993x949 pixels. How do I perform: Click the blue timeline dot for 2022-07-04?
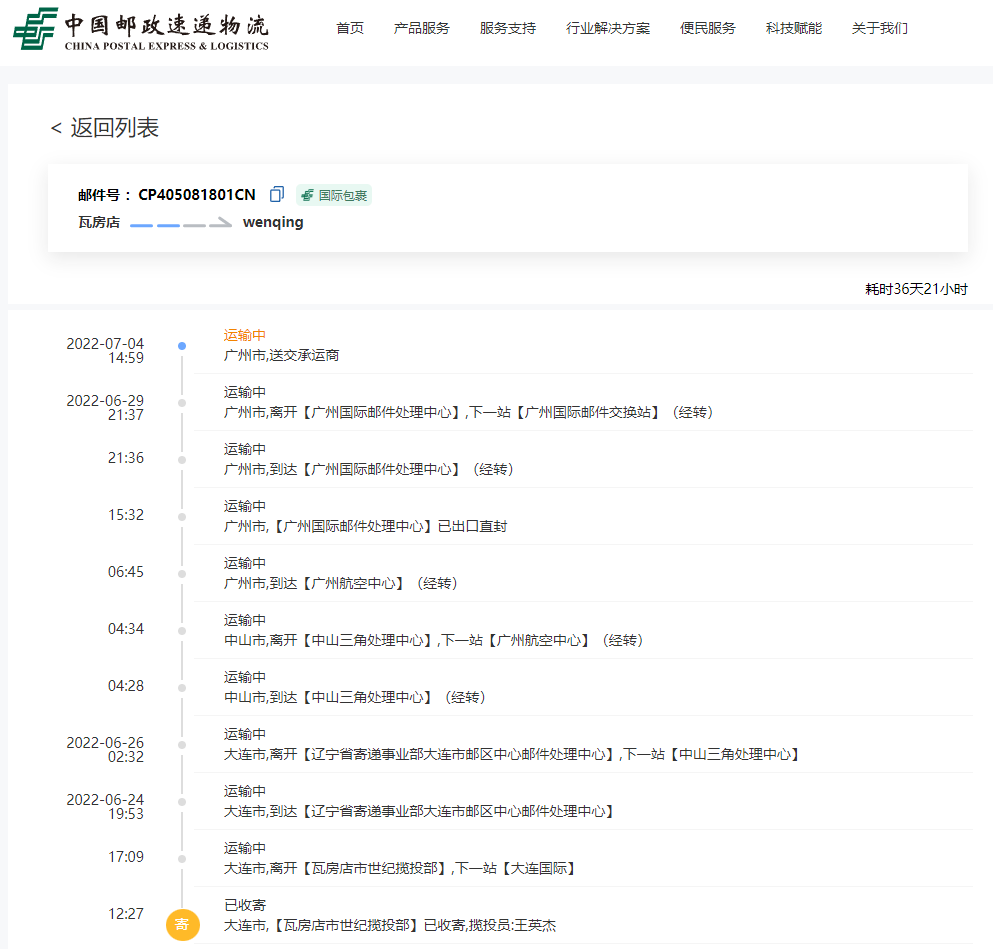tap(182, 346)
